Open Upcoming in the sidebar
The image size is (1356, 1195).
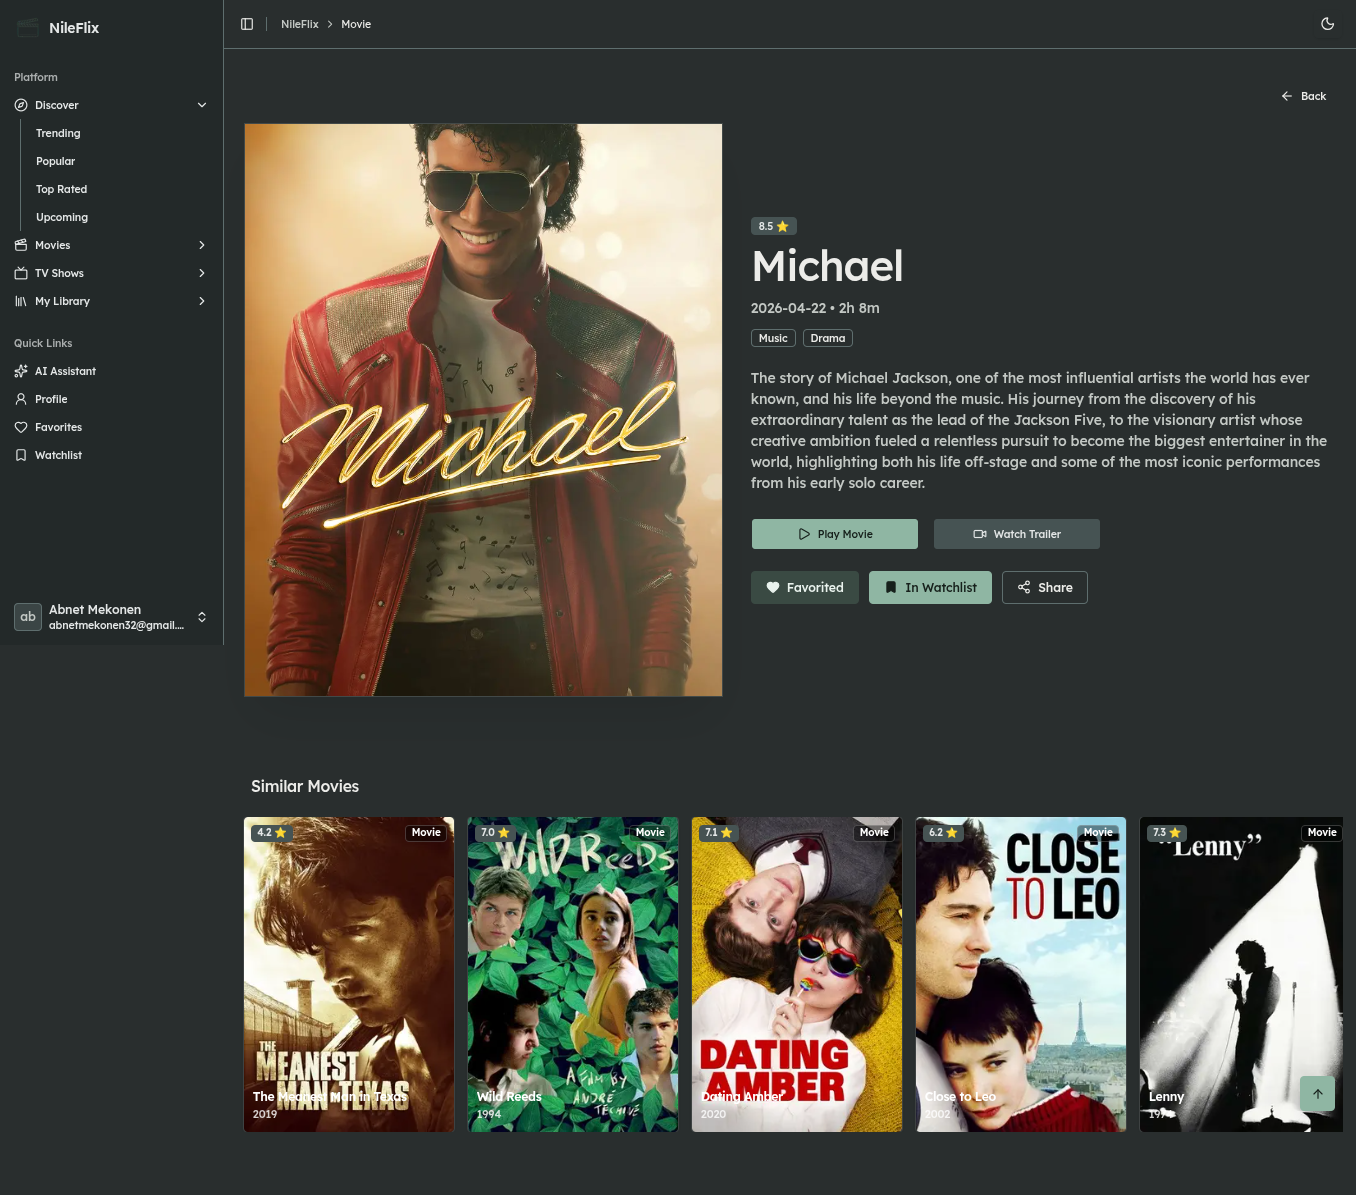[x=62, y=217]
